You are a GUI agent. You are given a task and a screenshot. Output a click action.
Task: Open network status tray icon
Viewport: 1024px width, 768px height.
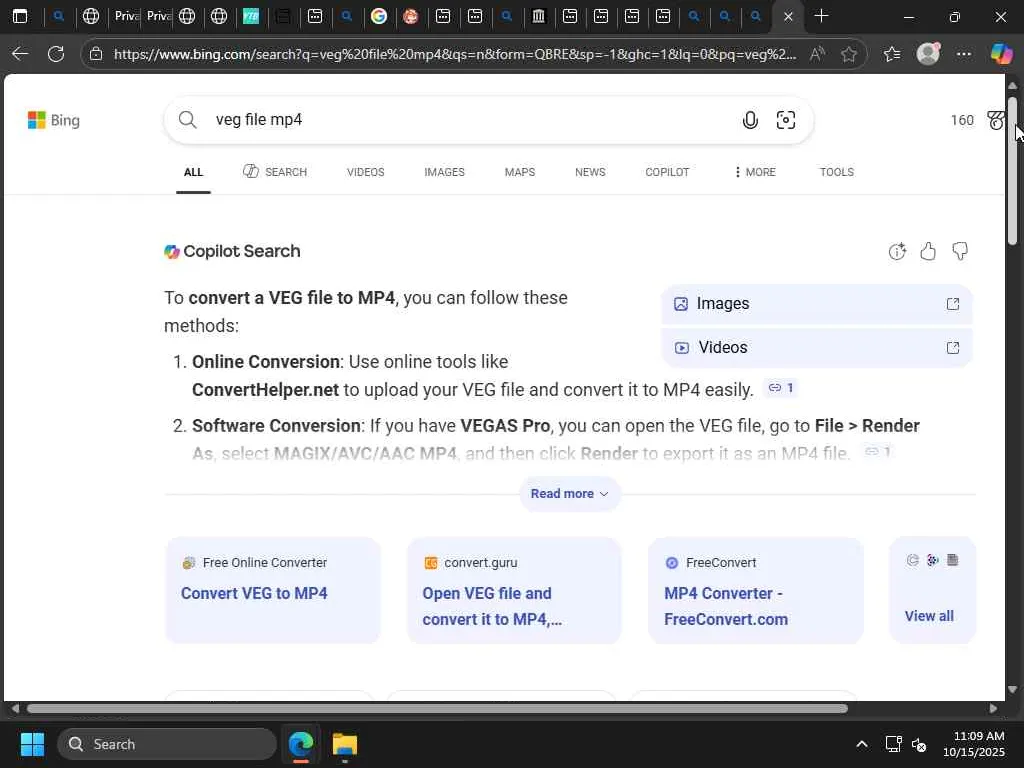click(893, 744)
